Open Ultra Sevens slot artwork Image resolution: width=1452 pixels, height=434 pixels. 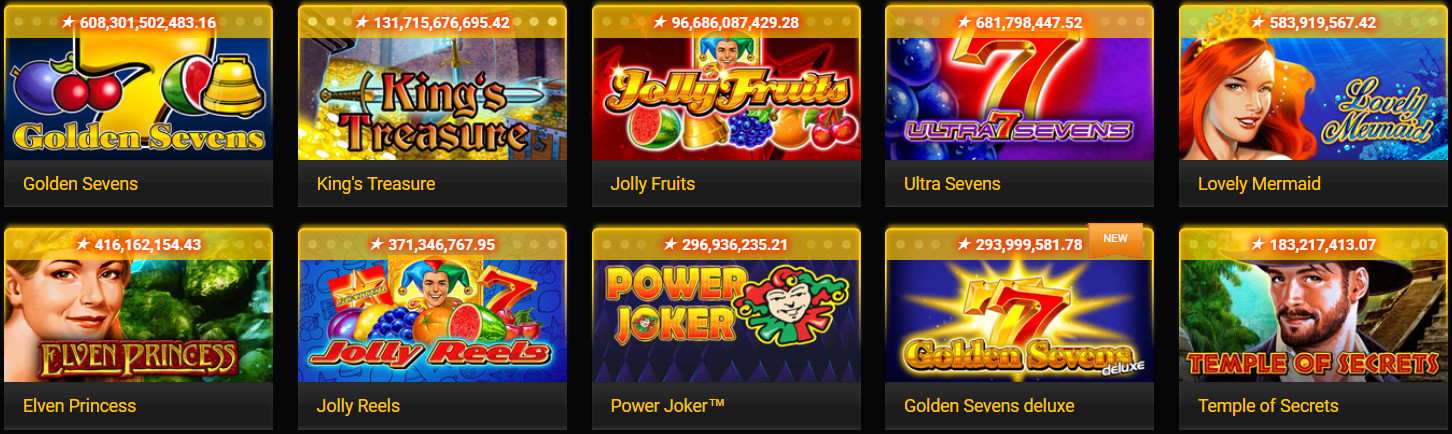(x=1019, y=98)
